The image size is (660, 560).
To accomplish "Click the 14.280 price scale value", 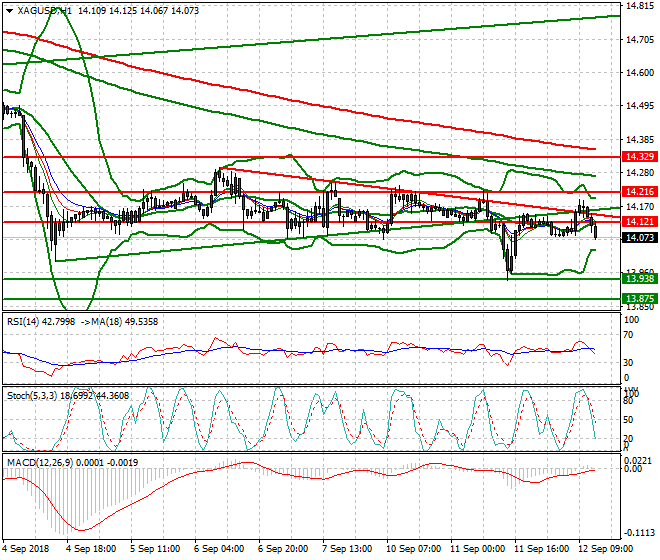I will click(x=640, y=173).
